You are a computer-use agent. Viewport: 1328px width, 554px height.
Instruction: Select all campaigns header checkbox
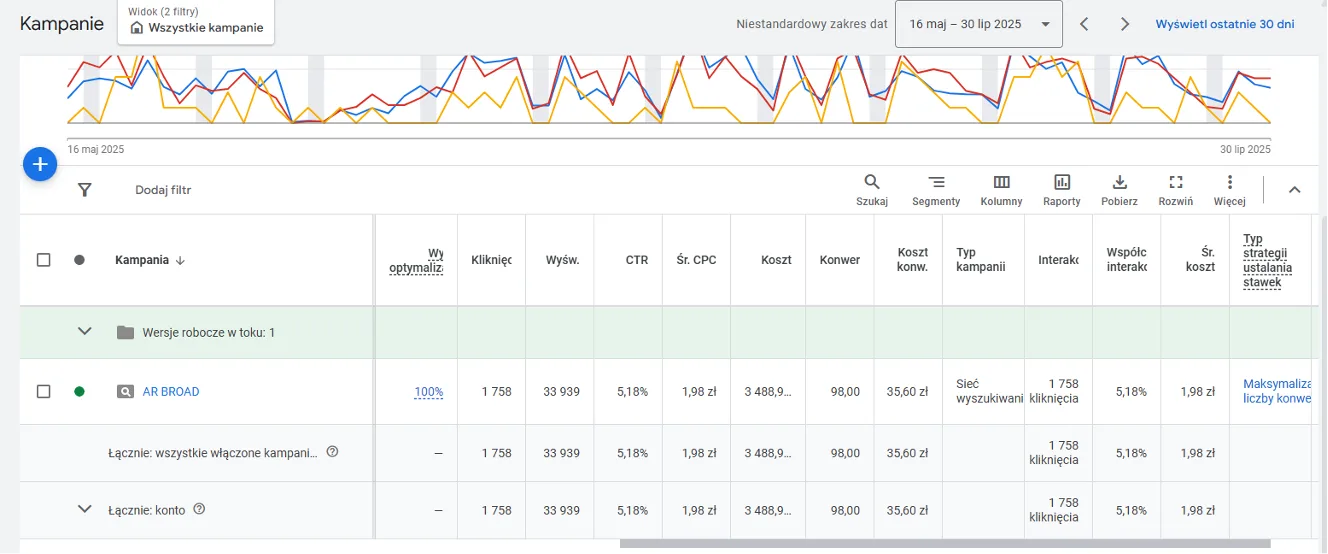tap(44, 260)
